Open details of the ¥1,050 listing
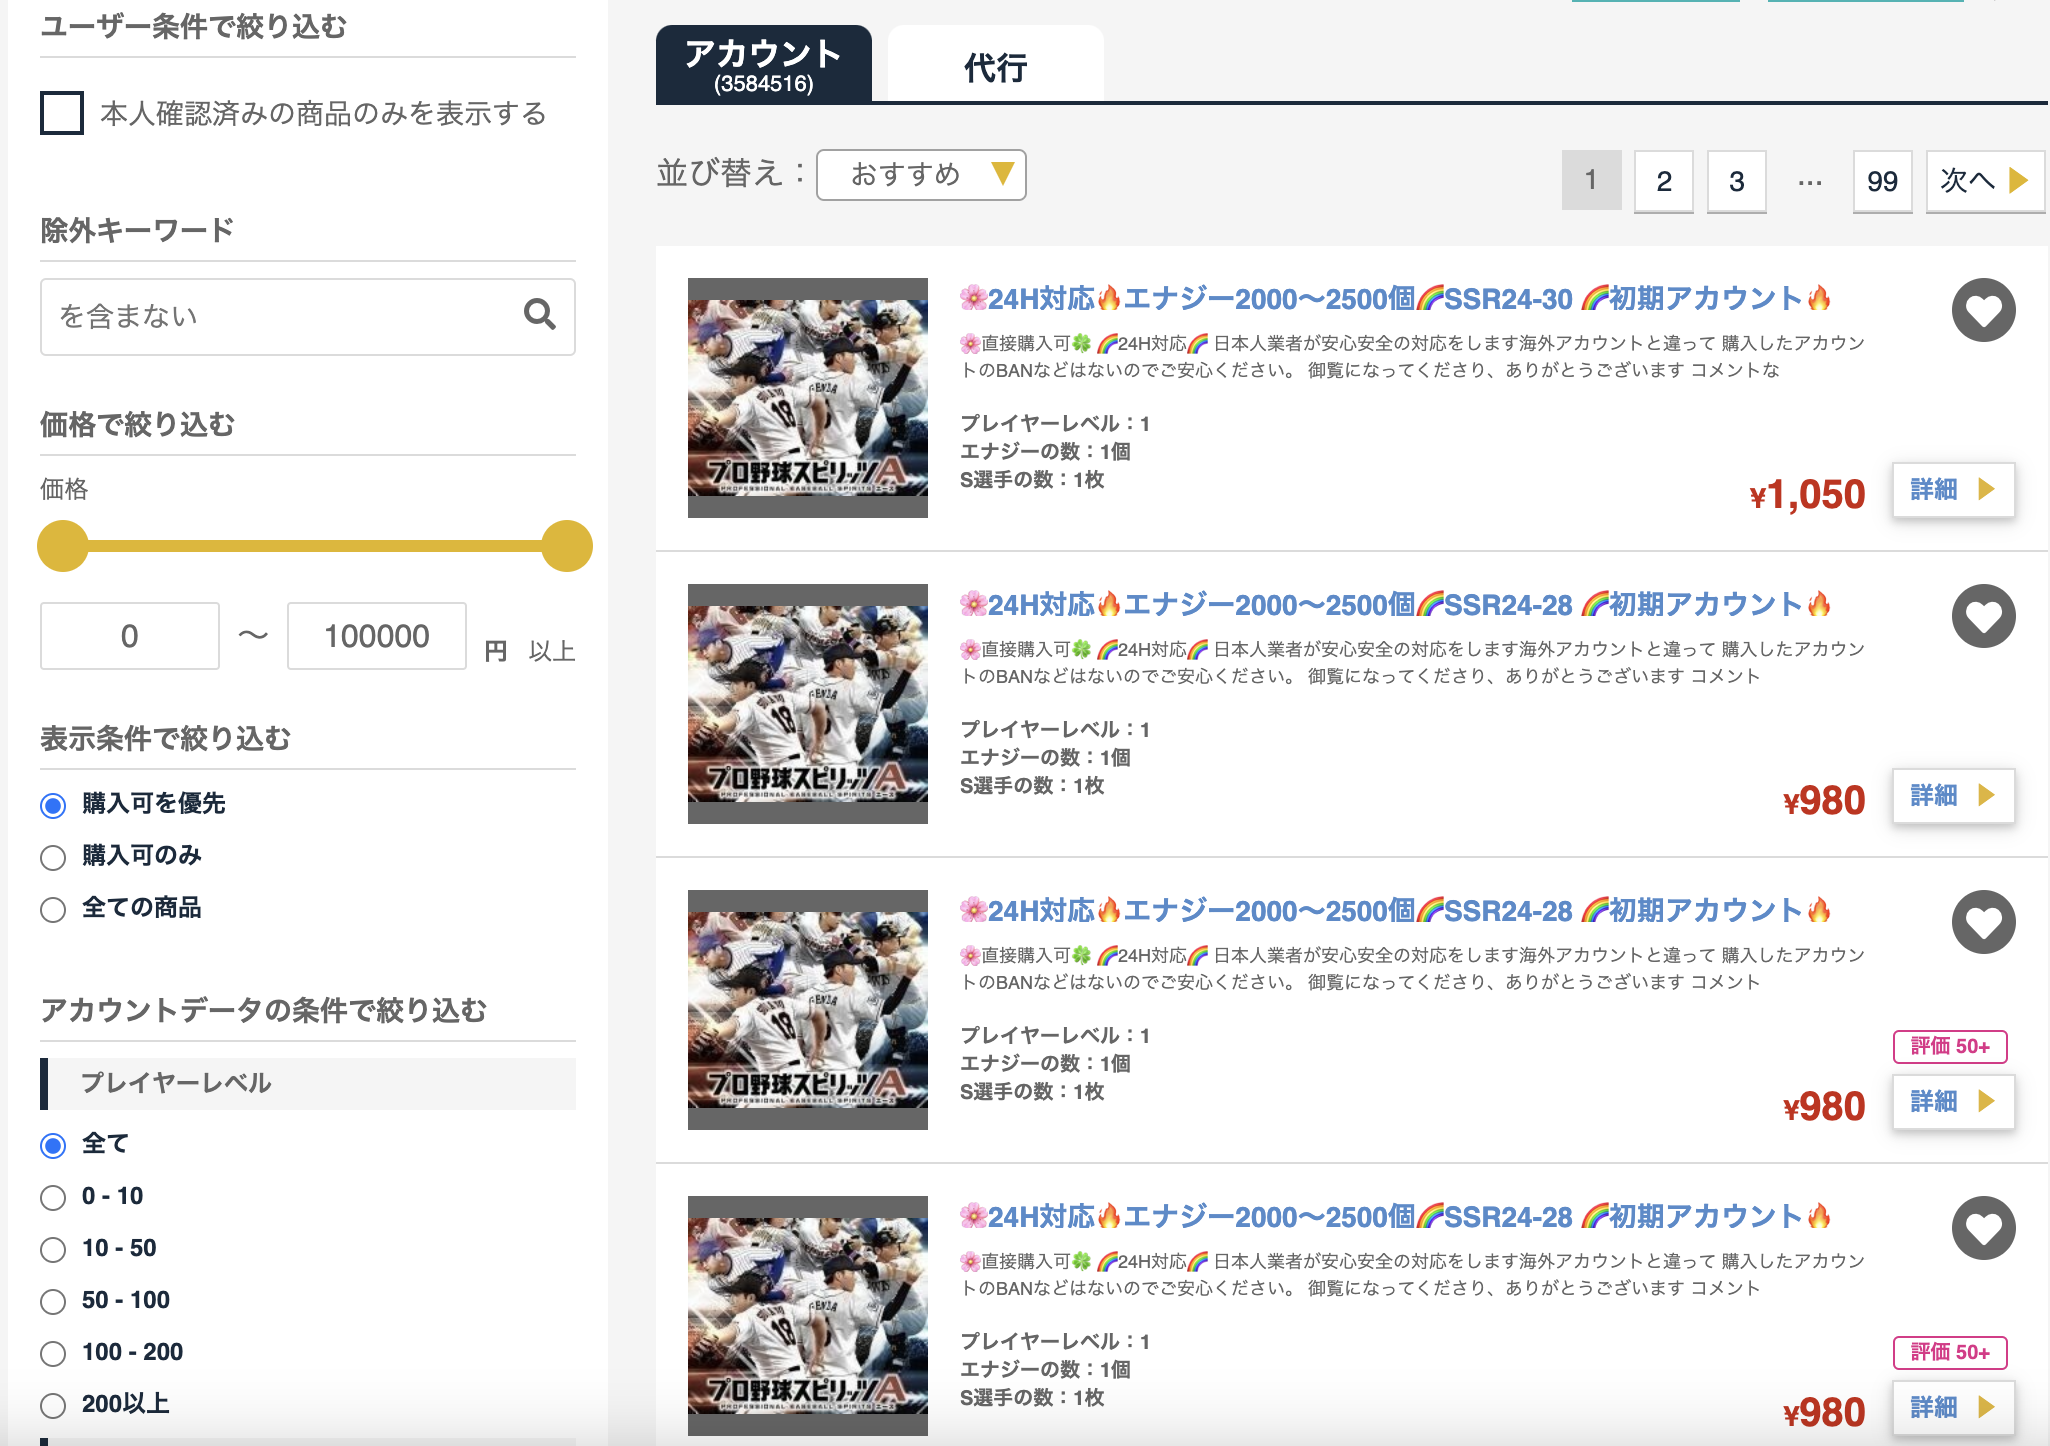 click(x=1953, y=490)
